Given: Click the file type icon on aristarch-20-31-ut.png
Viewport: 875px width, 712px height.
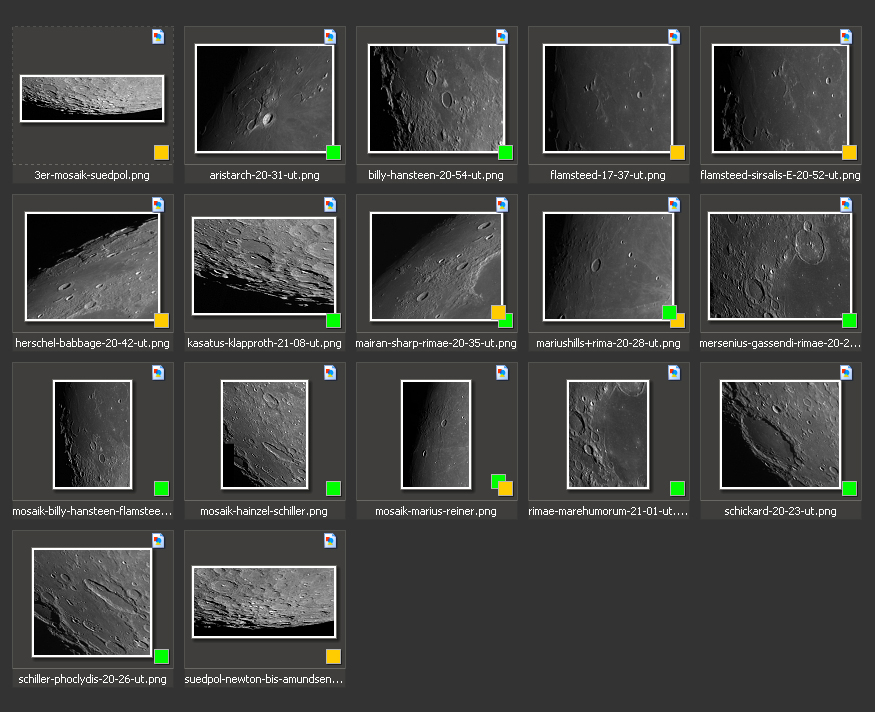Looking at the screenshot, I should 330,37.
